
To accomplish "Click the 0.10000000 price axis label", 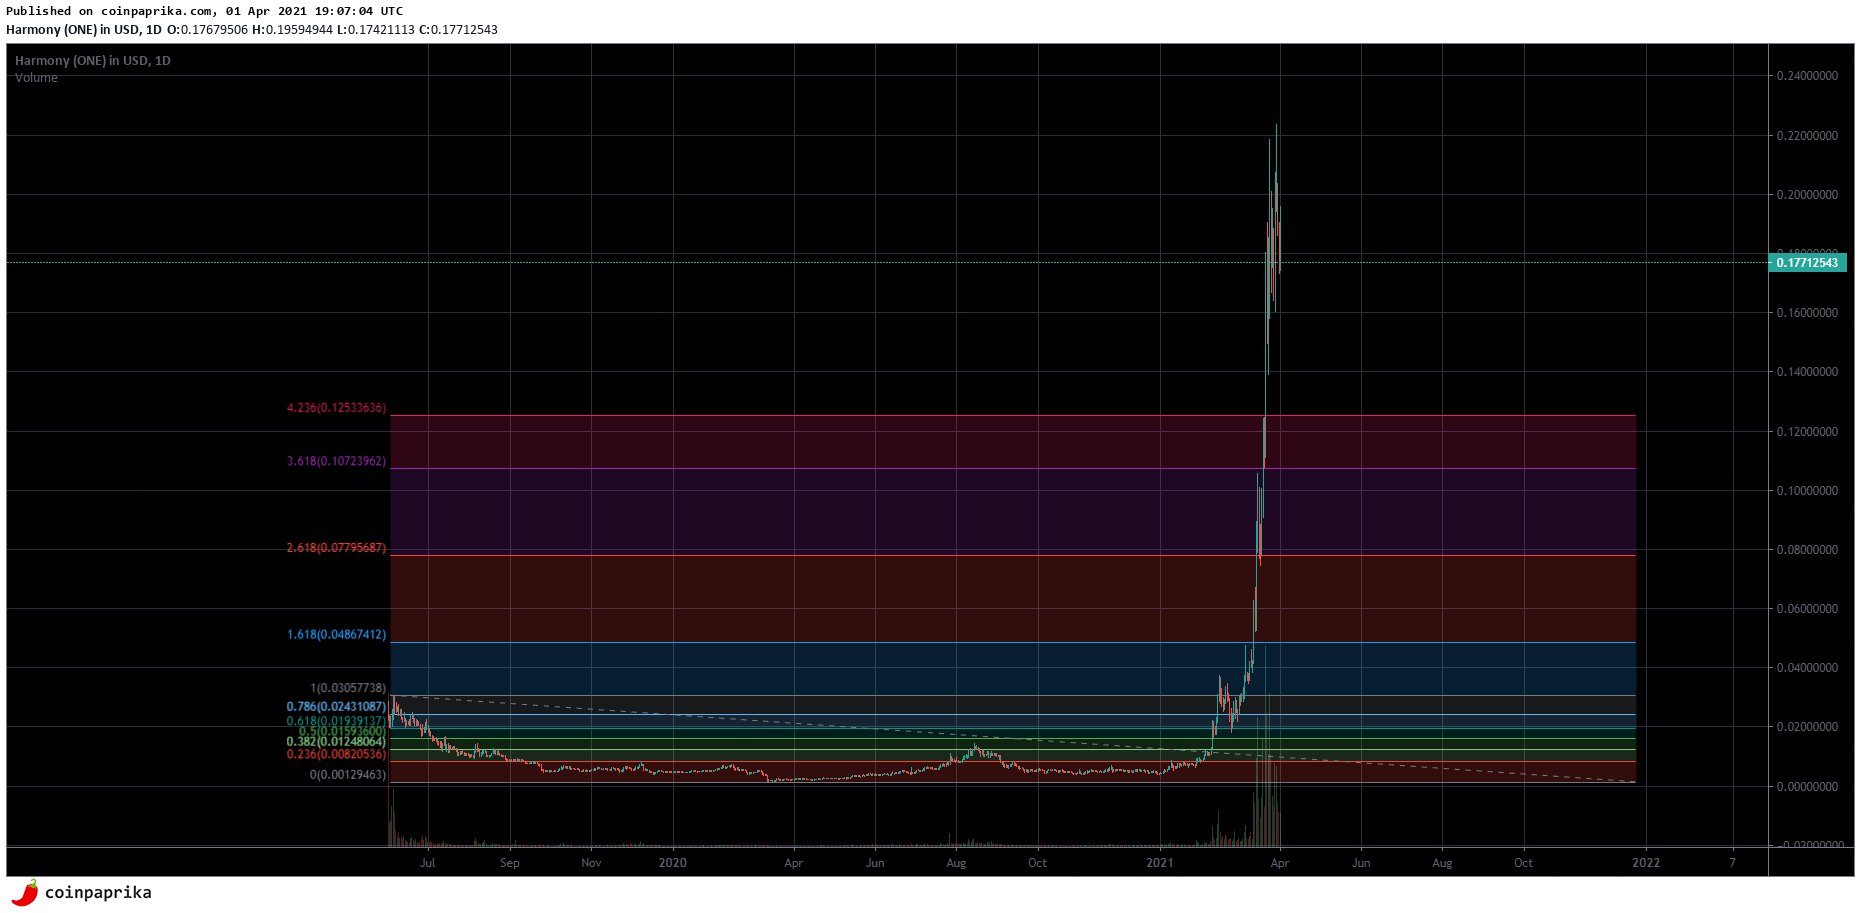I will [x=1807, y=491].
